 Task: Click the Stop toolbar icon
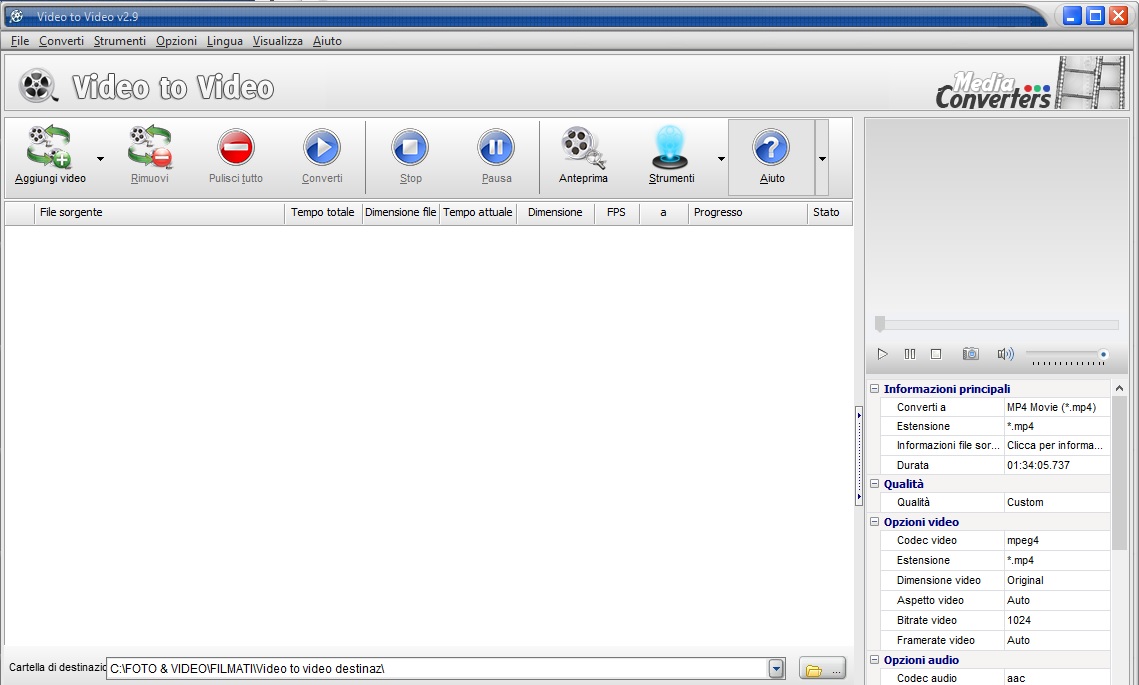coord(410,148)
